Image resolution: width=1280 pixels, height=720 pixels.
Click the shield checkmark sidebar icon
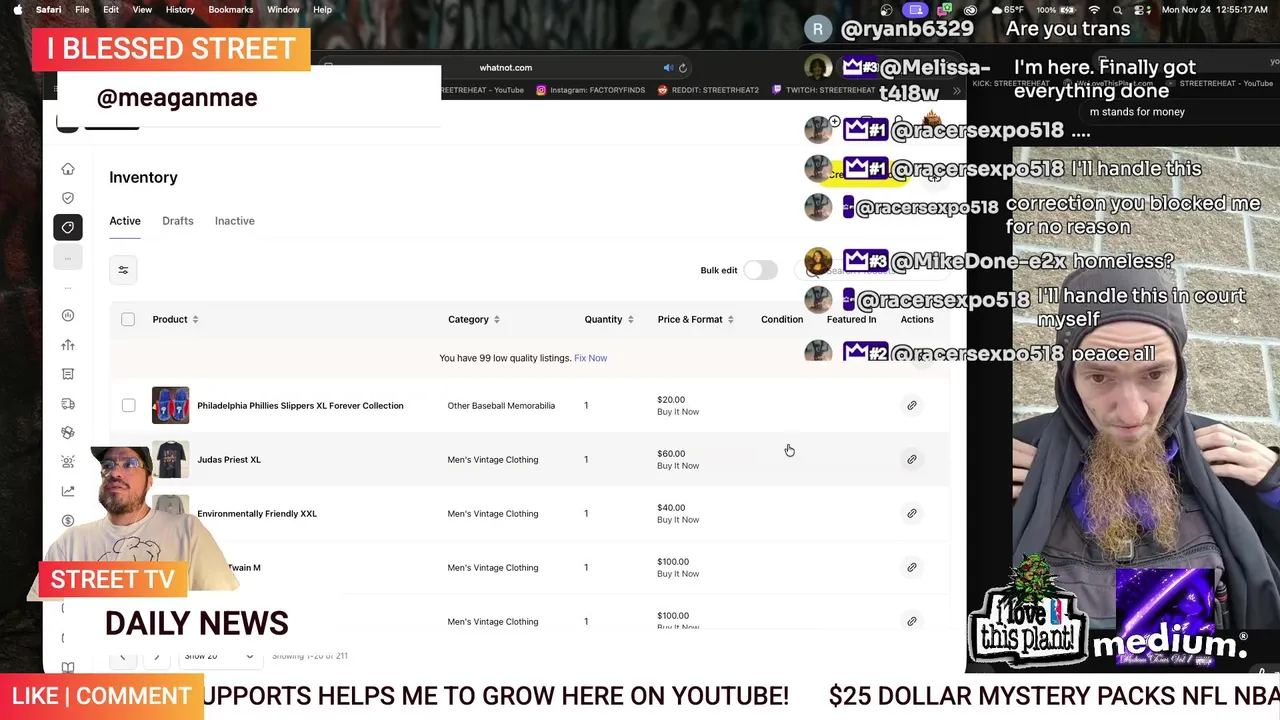pos(68,198)
